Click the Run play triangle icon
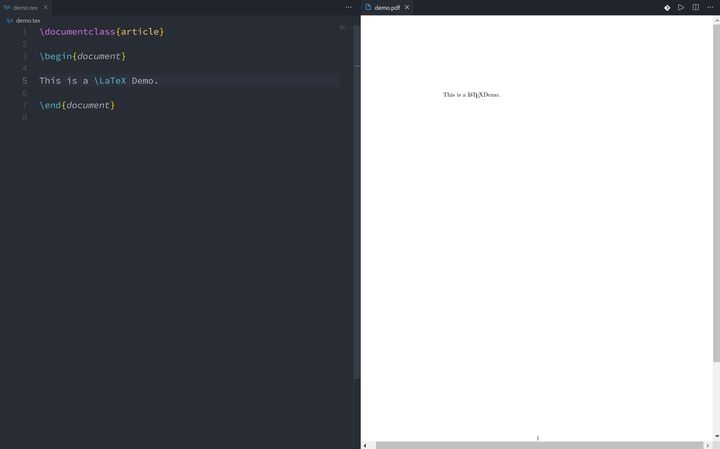The image size is (720, 449). click(681, 7)
